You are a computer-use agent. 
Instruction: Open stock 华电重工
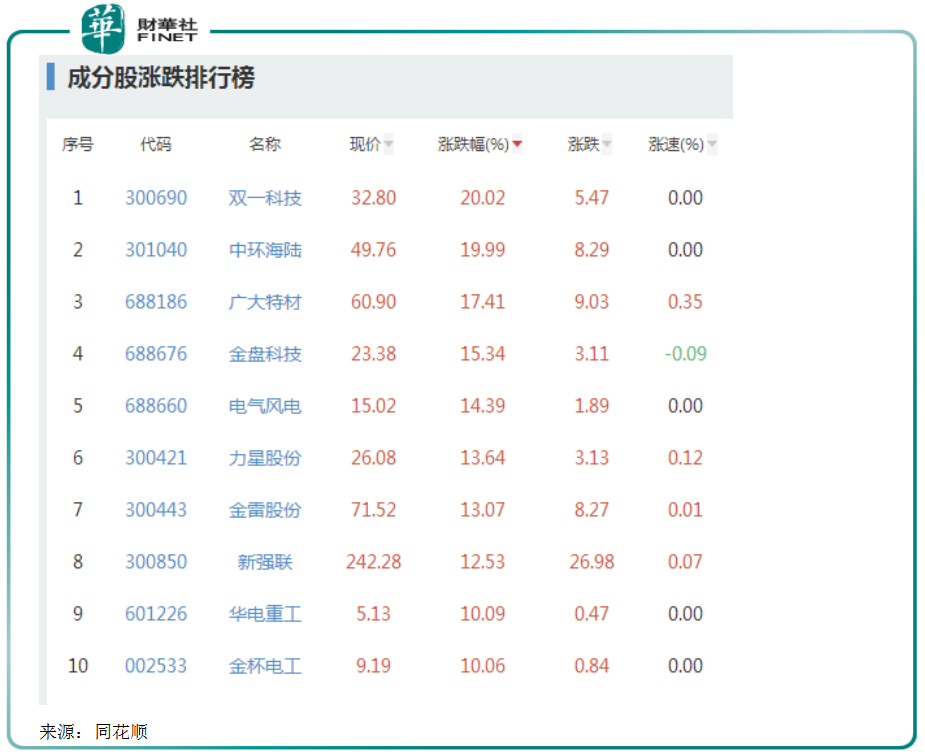[x=265, y=614]
